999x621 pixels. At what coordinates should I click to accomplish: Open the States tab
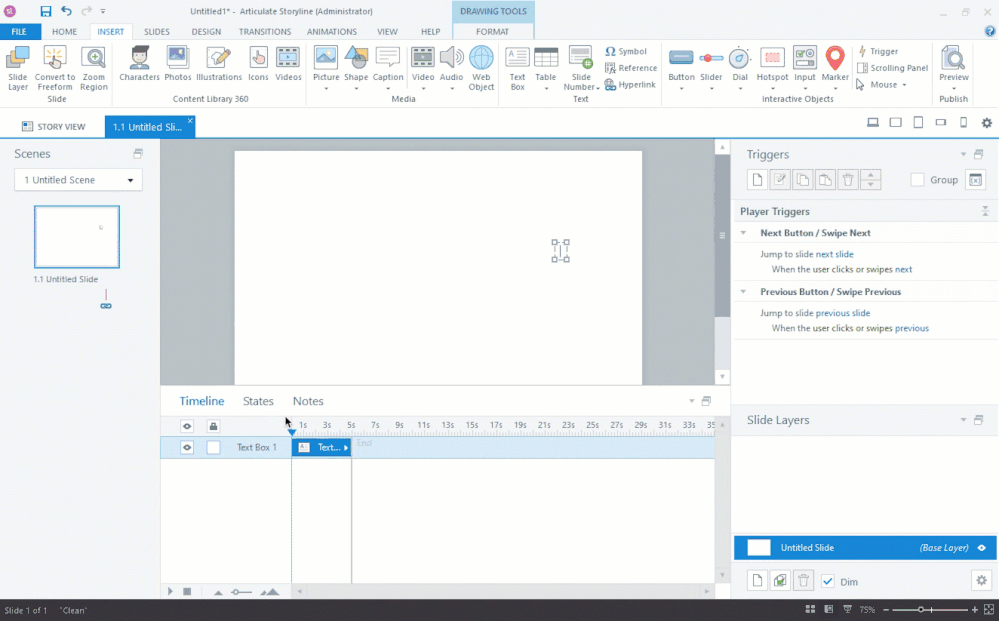click(258, 401)
